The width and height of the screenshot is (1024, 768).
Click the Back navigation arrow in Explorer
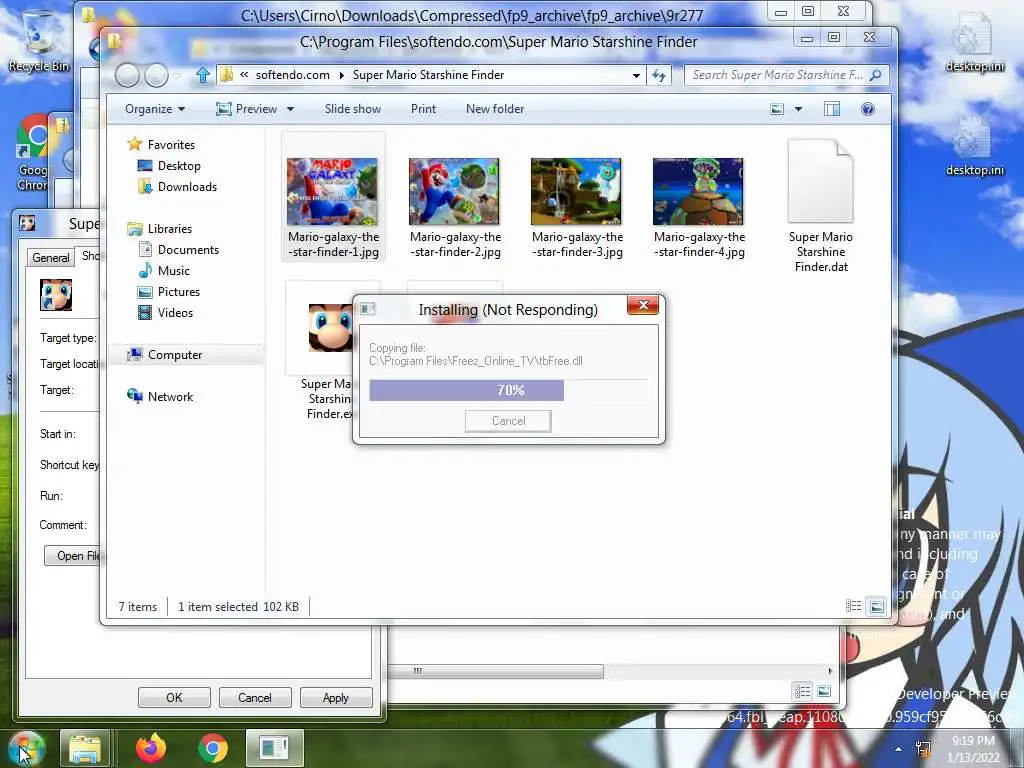(127, 76)
